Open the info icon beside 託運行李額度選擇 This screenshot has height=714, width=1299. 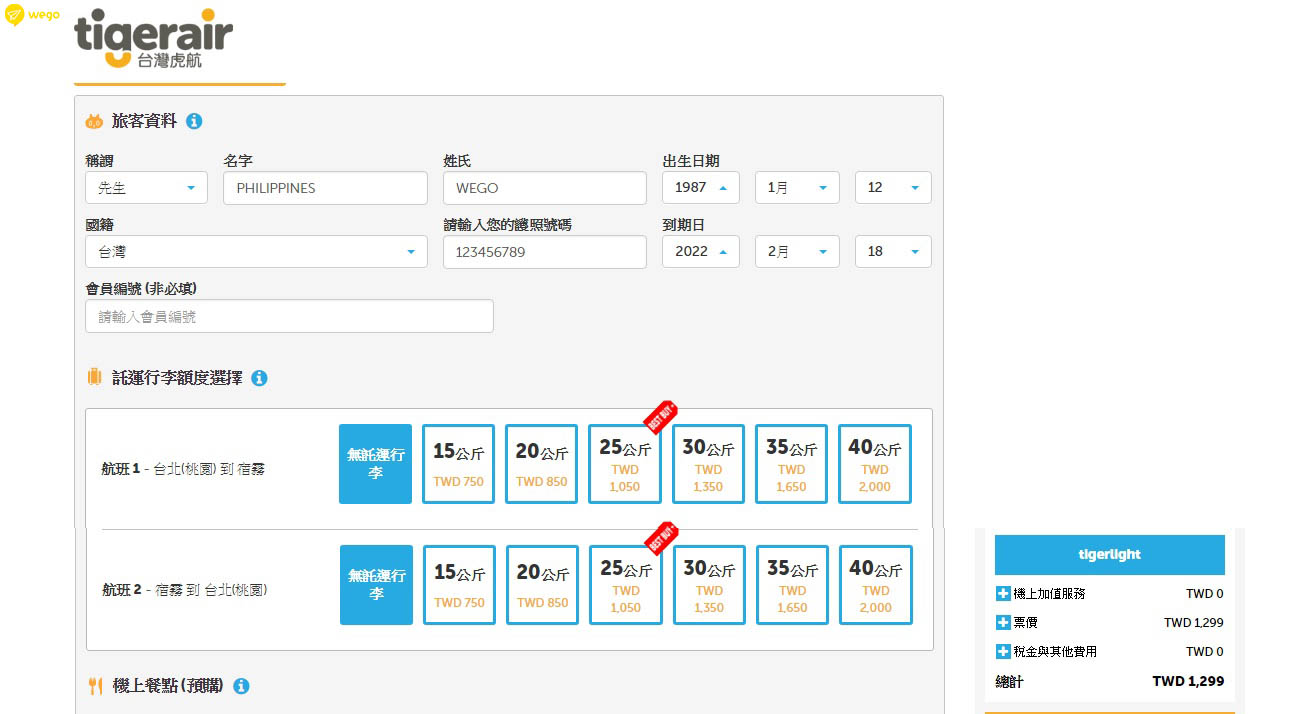tap(259, 378)
